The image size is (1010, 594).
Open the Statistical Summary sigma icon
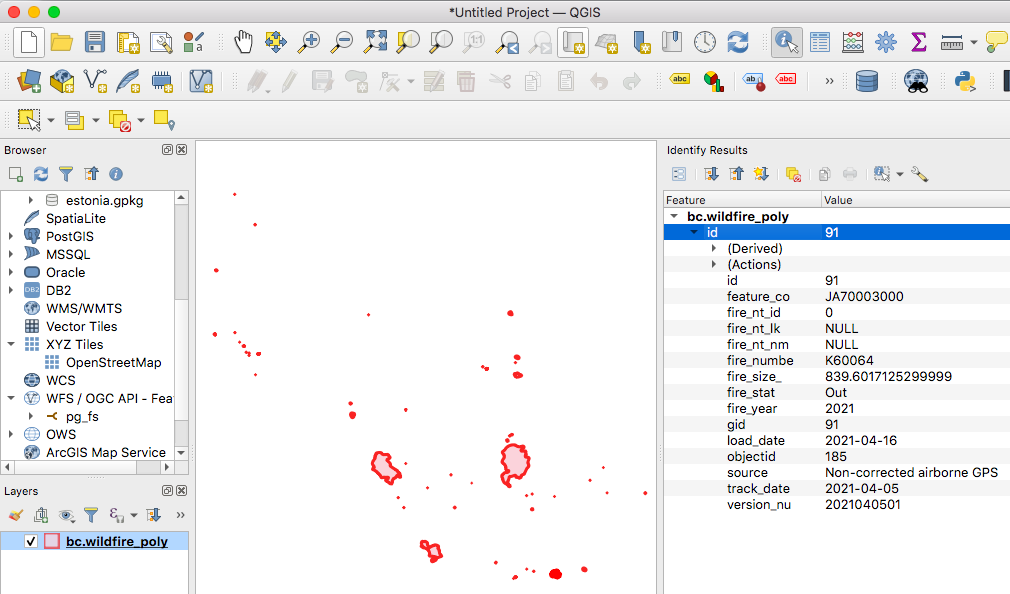coord(919,43)
